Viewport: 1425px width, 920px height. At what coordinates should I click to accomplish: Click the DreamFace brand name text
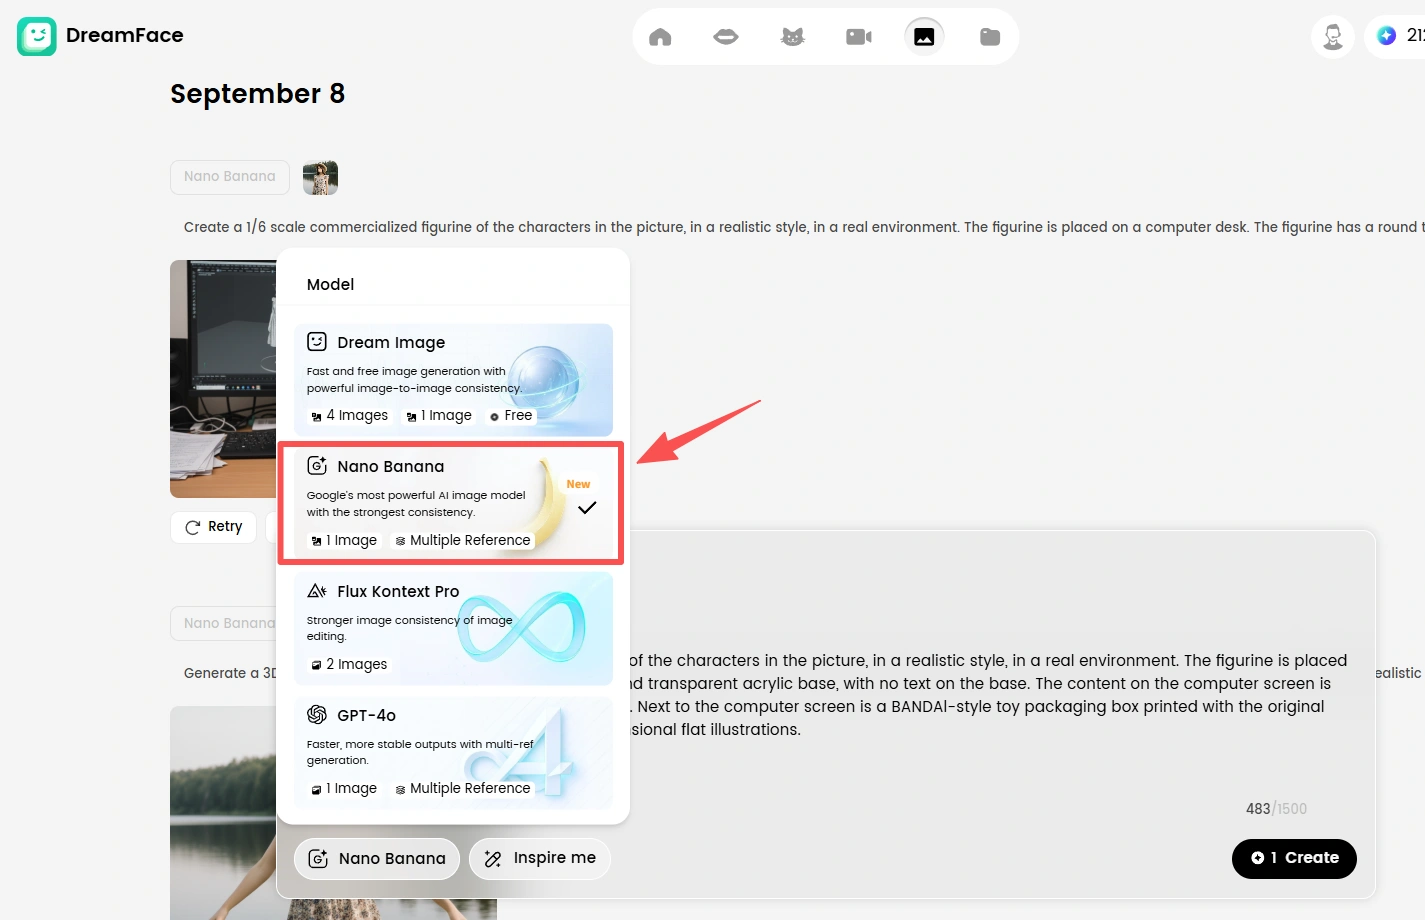click(x=125, y=35)
